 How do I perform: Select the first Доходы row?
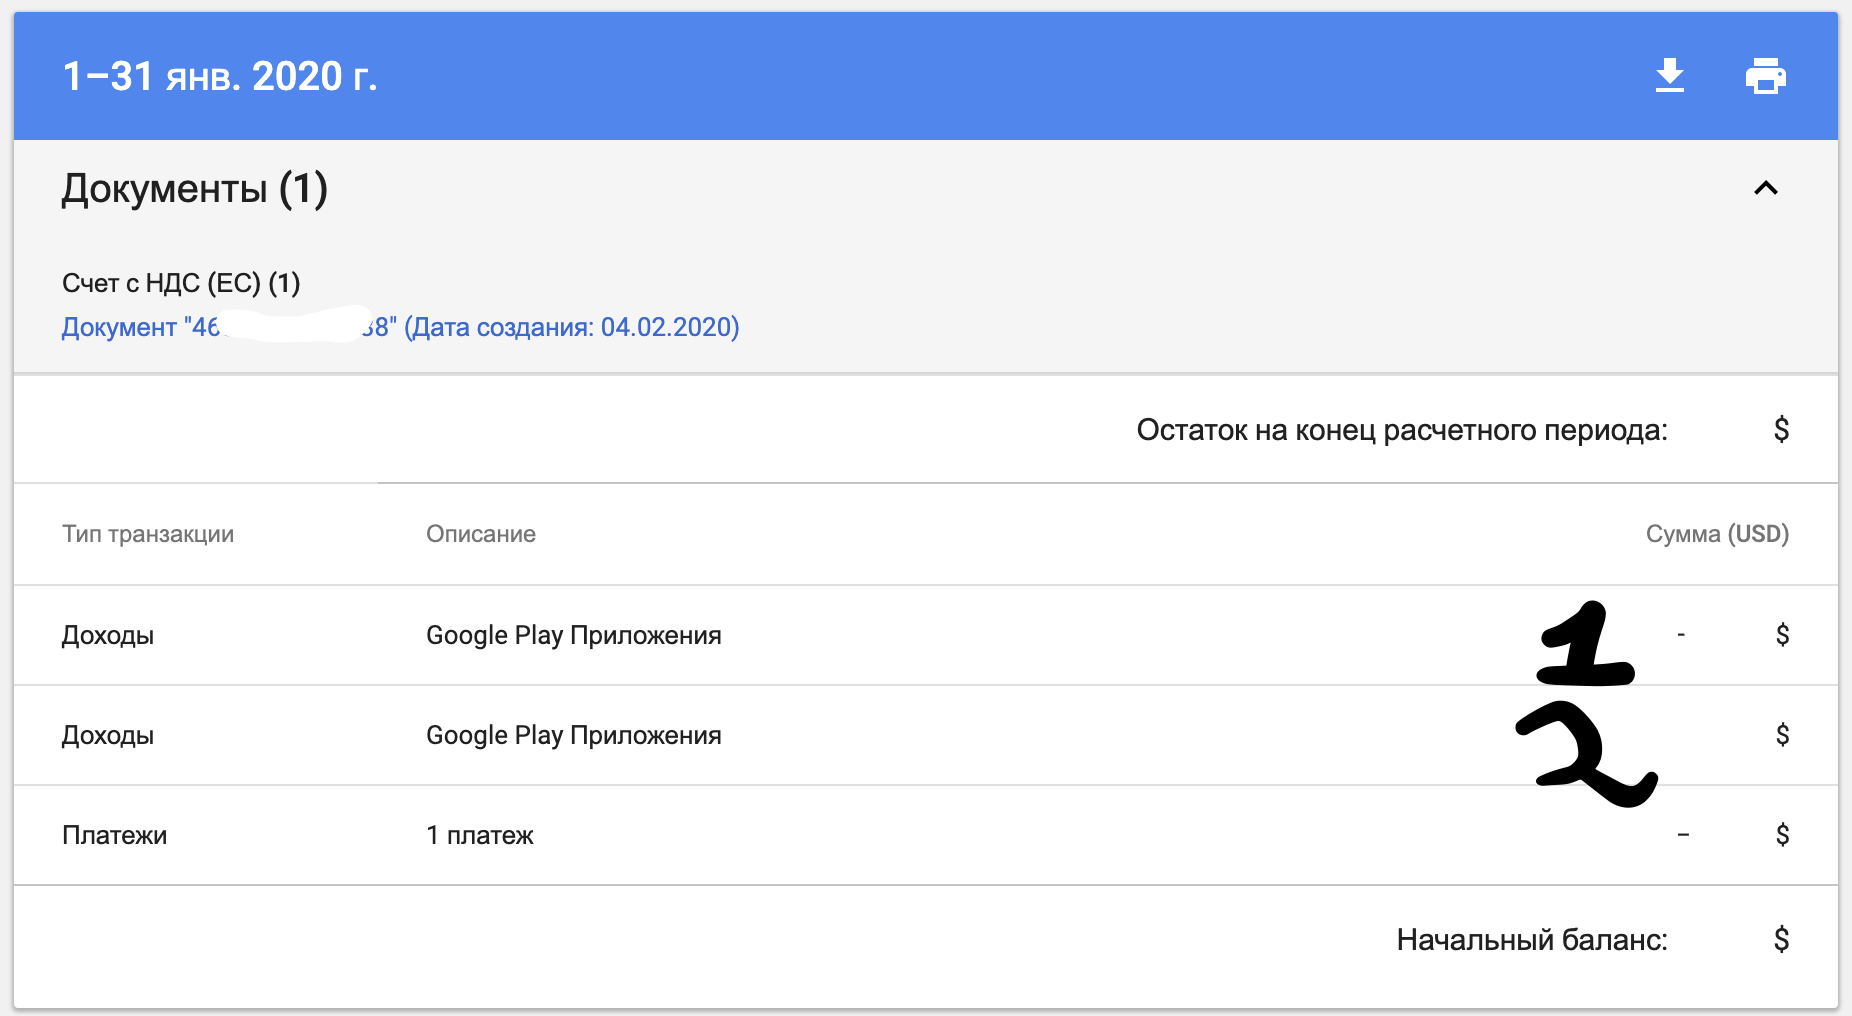click(x=108, y=636)
